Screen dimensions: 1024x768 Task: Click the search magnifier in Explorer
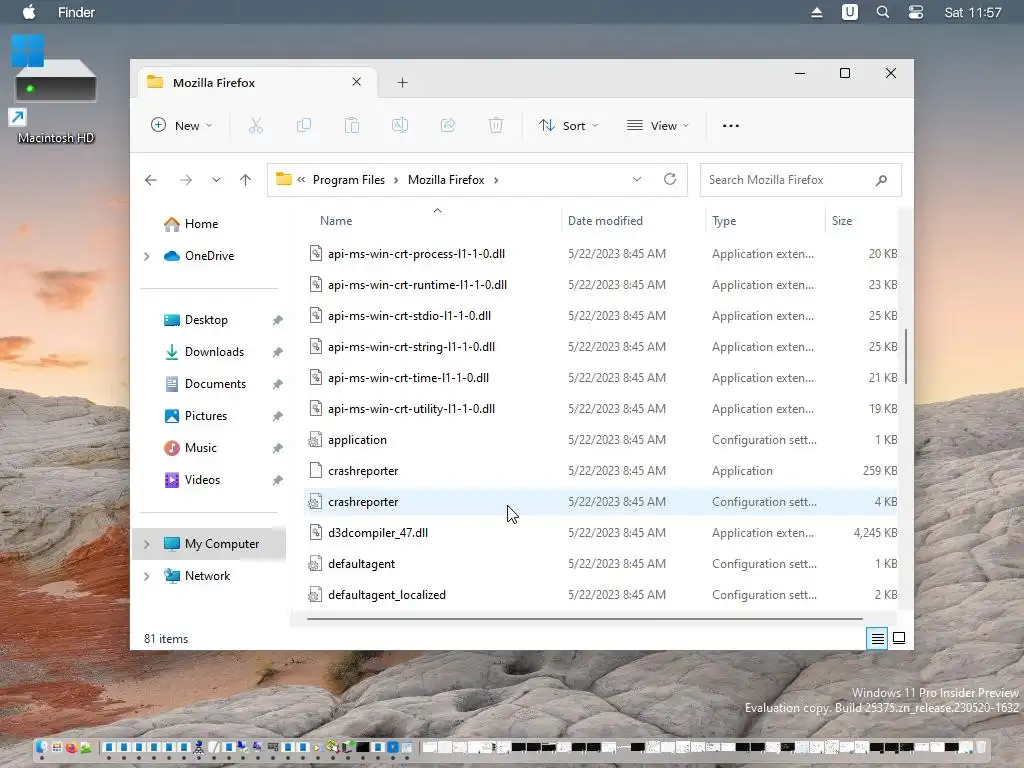[881, 180]
